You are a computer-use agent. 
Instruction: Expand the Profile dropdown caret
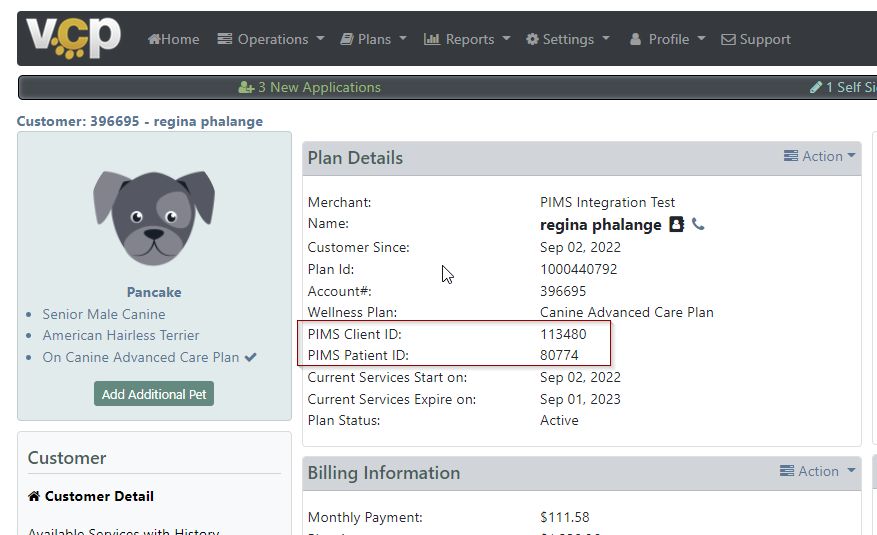701,39
